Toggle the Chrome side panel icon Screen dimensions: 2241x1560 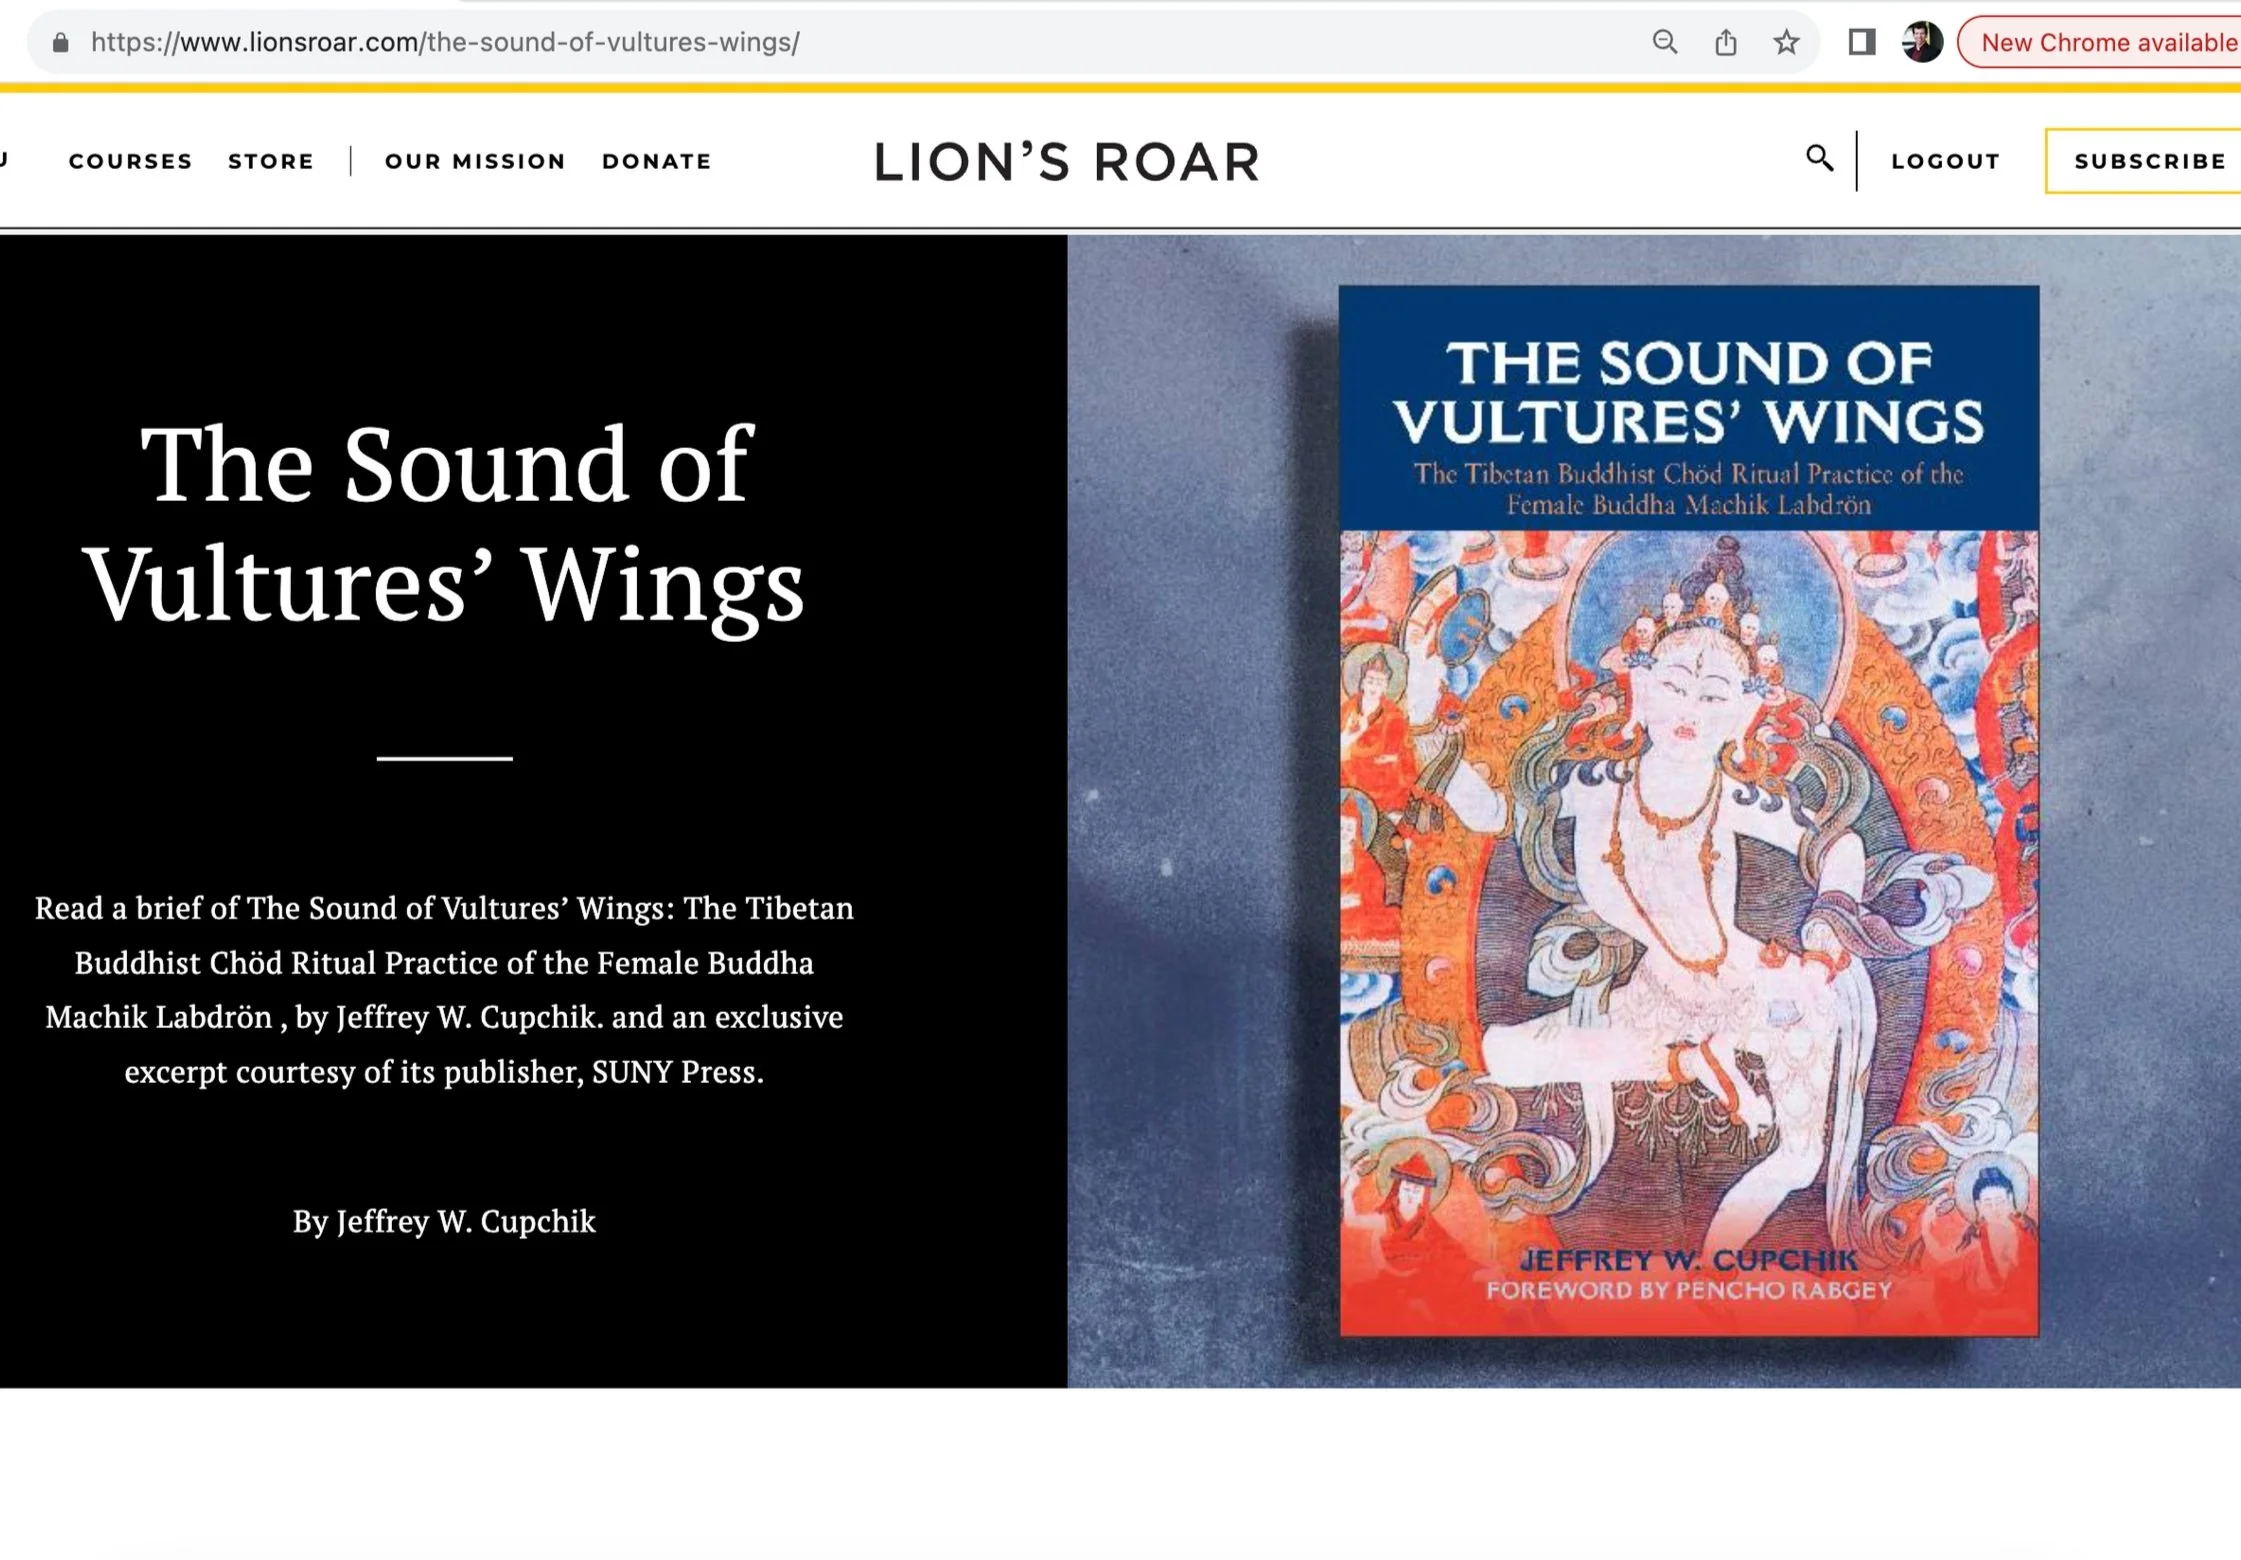click(x=1861, y=42)
